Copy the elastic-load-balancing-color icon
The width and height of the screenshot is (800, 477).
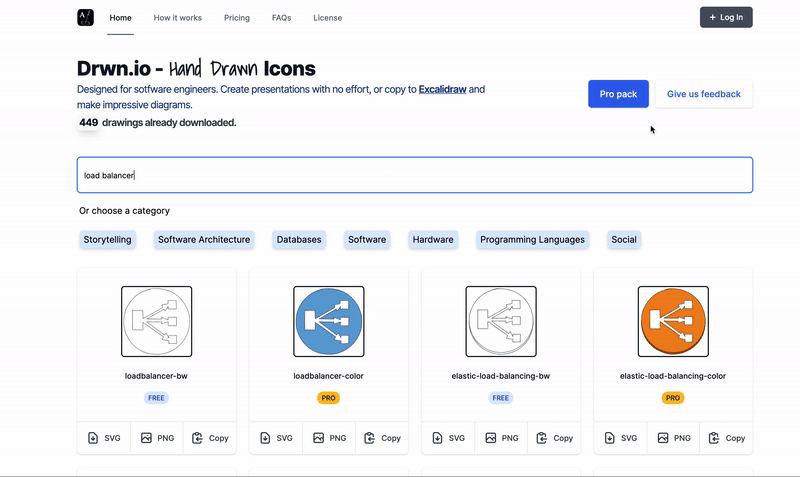point(726,438)
